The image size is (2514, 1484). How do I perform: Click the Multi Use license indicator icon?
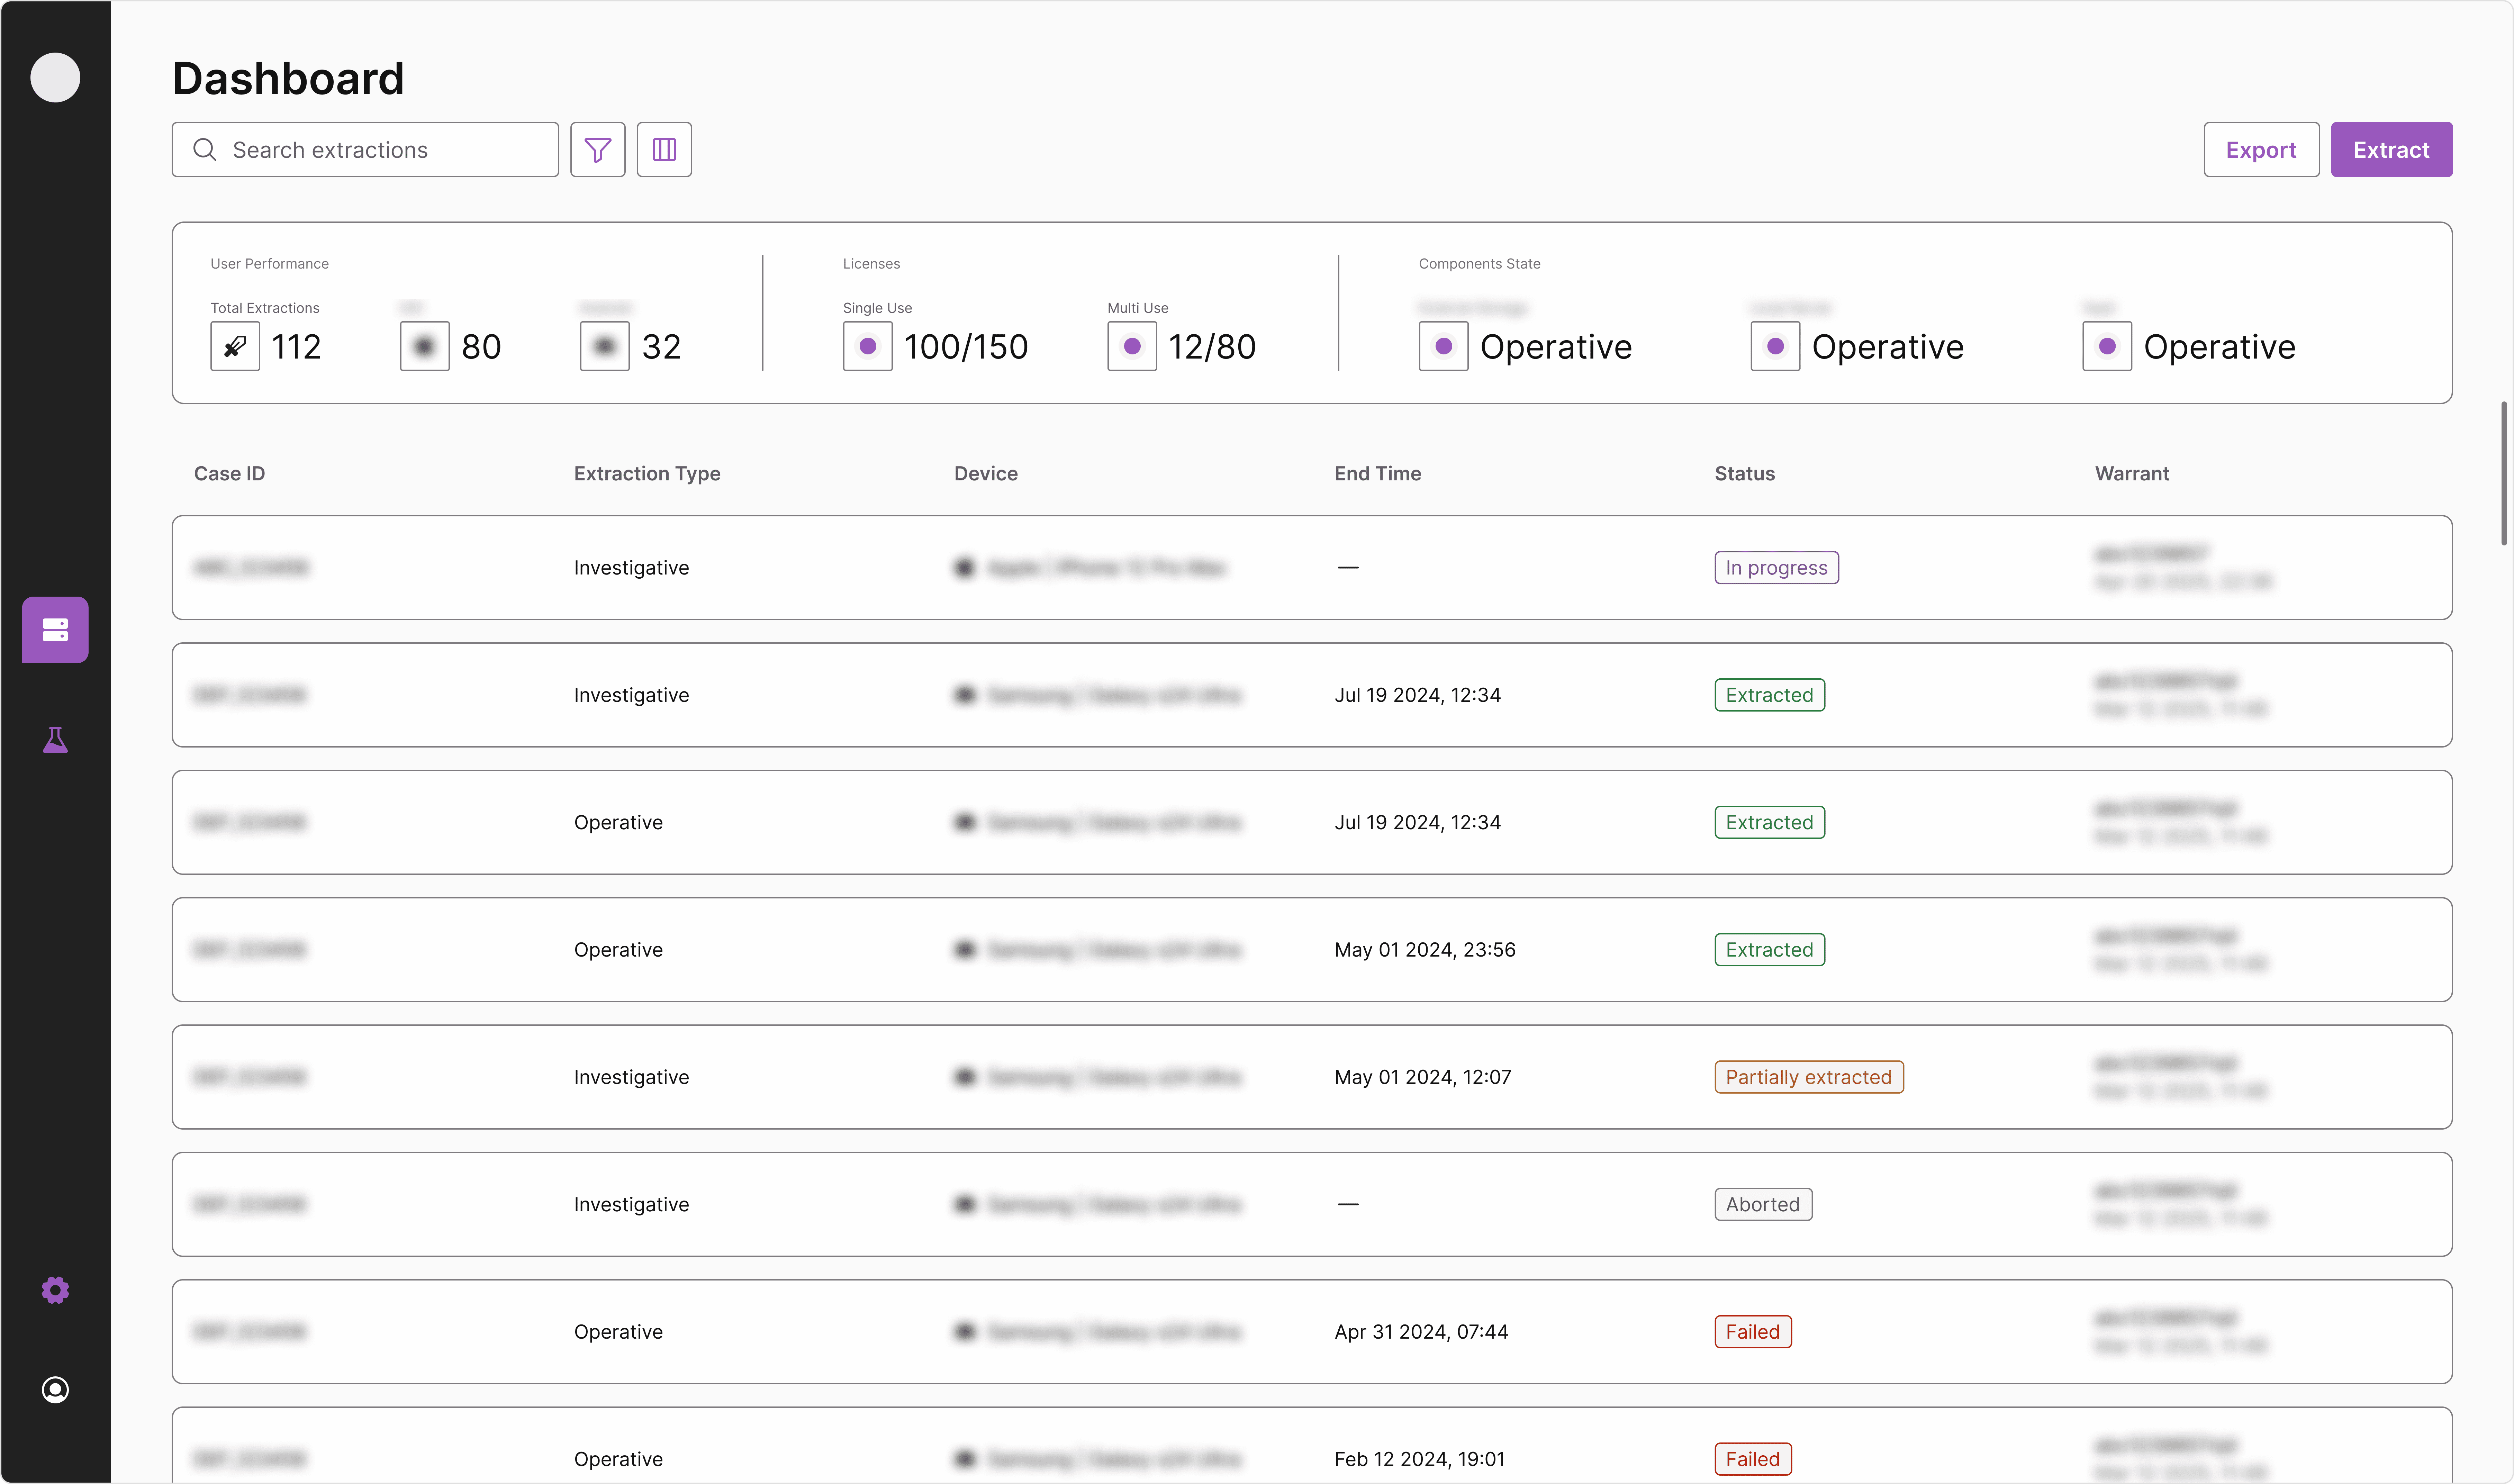click(1132, 346)
